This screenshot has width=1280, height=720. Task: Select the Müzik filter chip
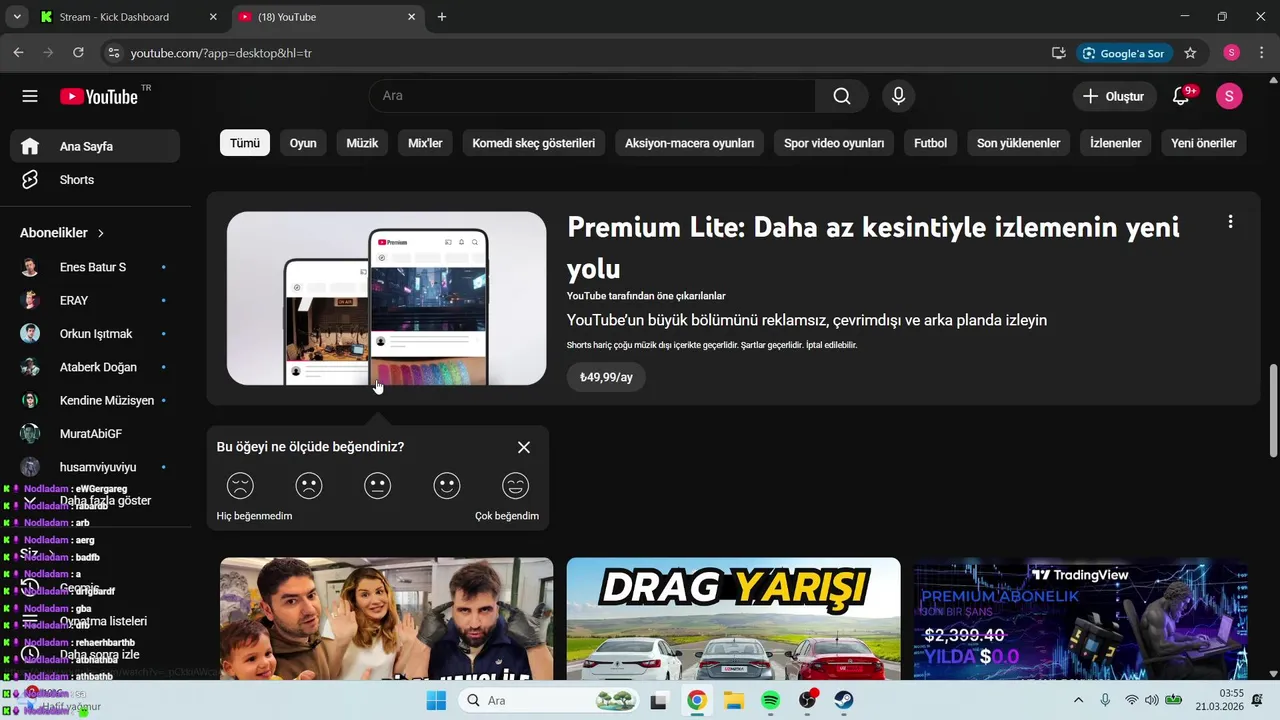(x=362, y=143)
